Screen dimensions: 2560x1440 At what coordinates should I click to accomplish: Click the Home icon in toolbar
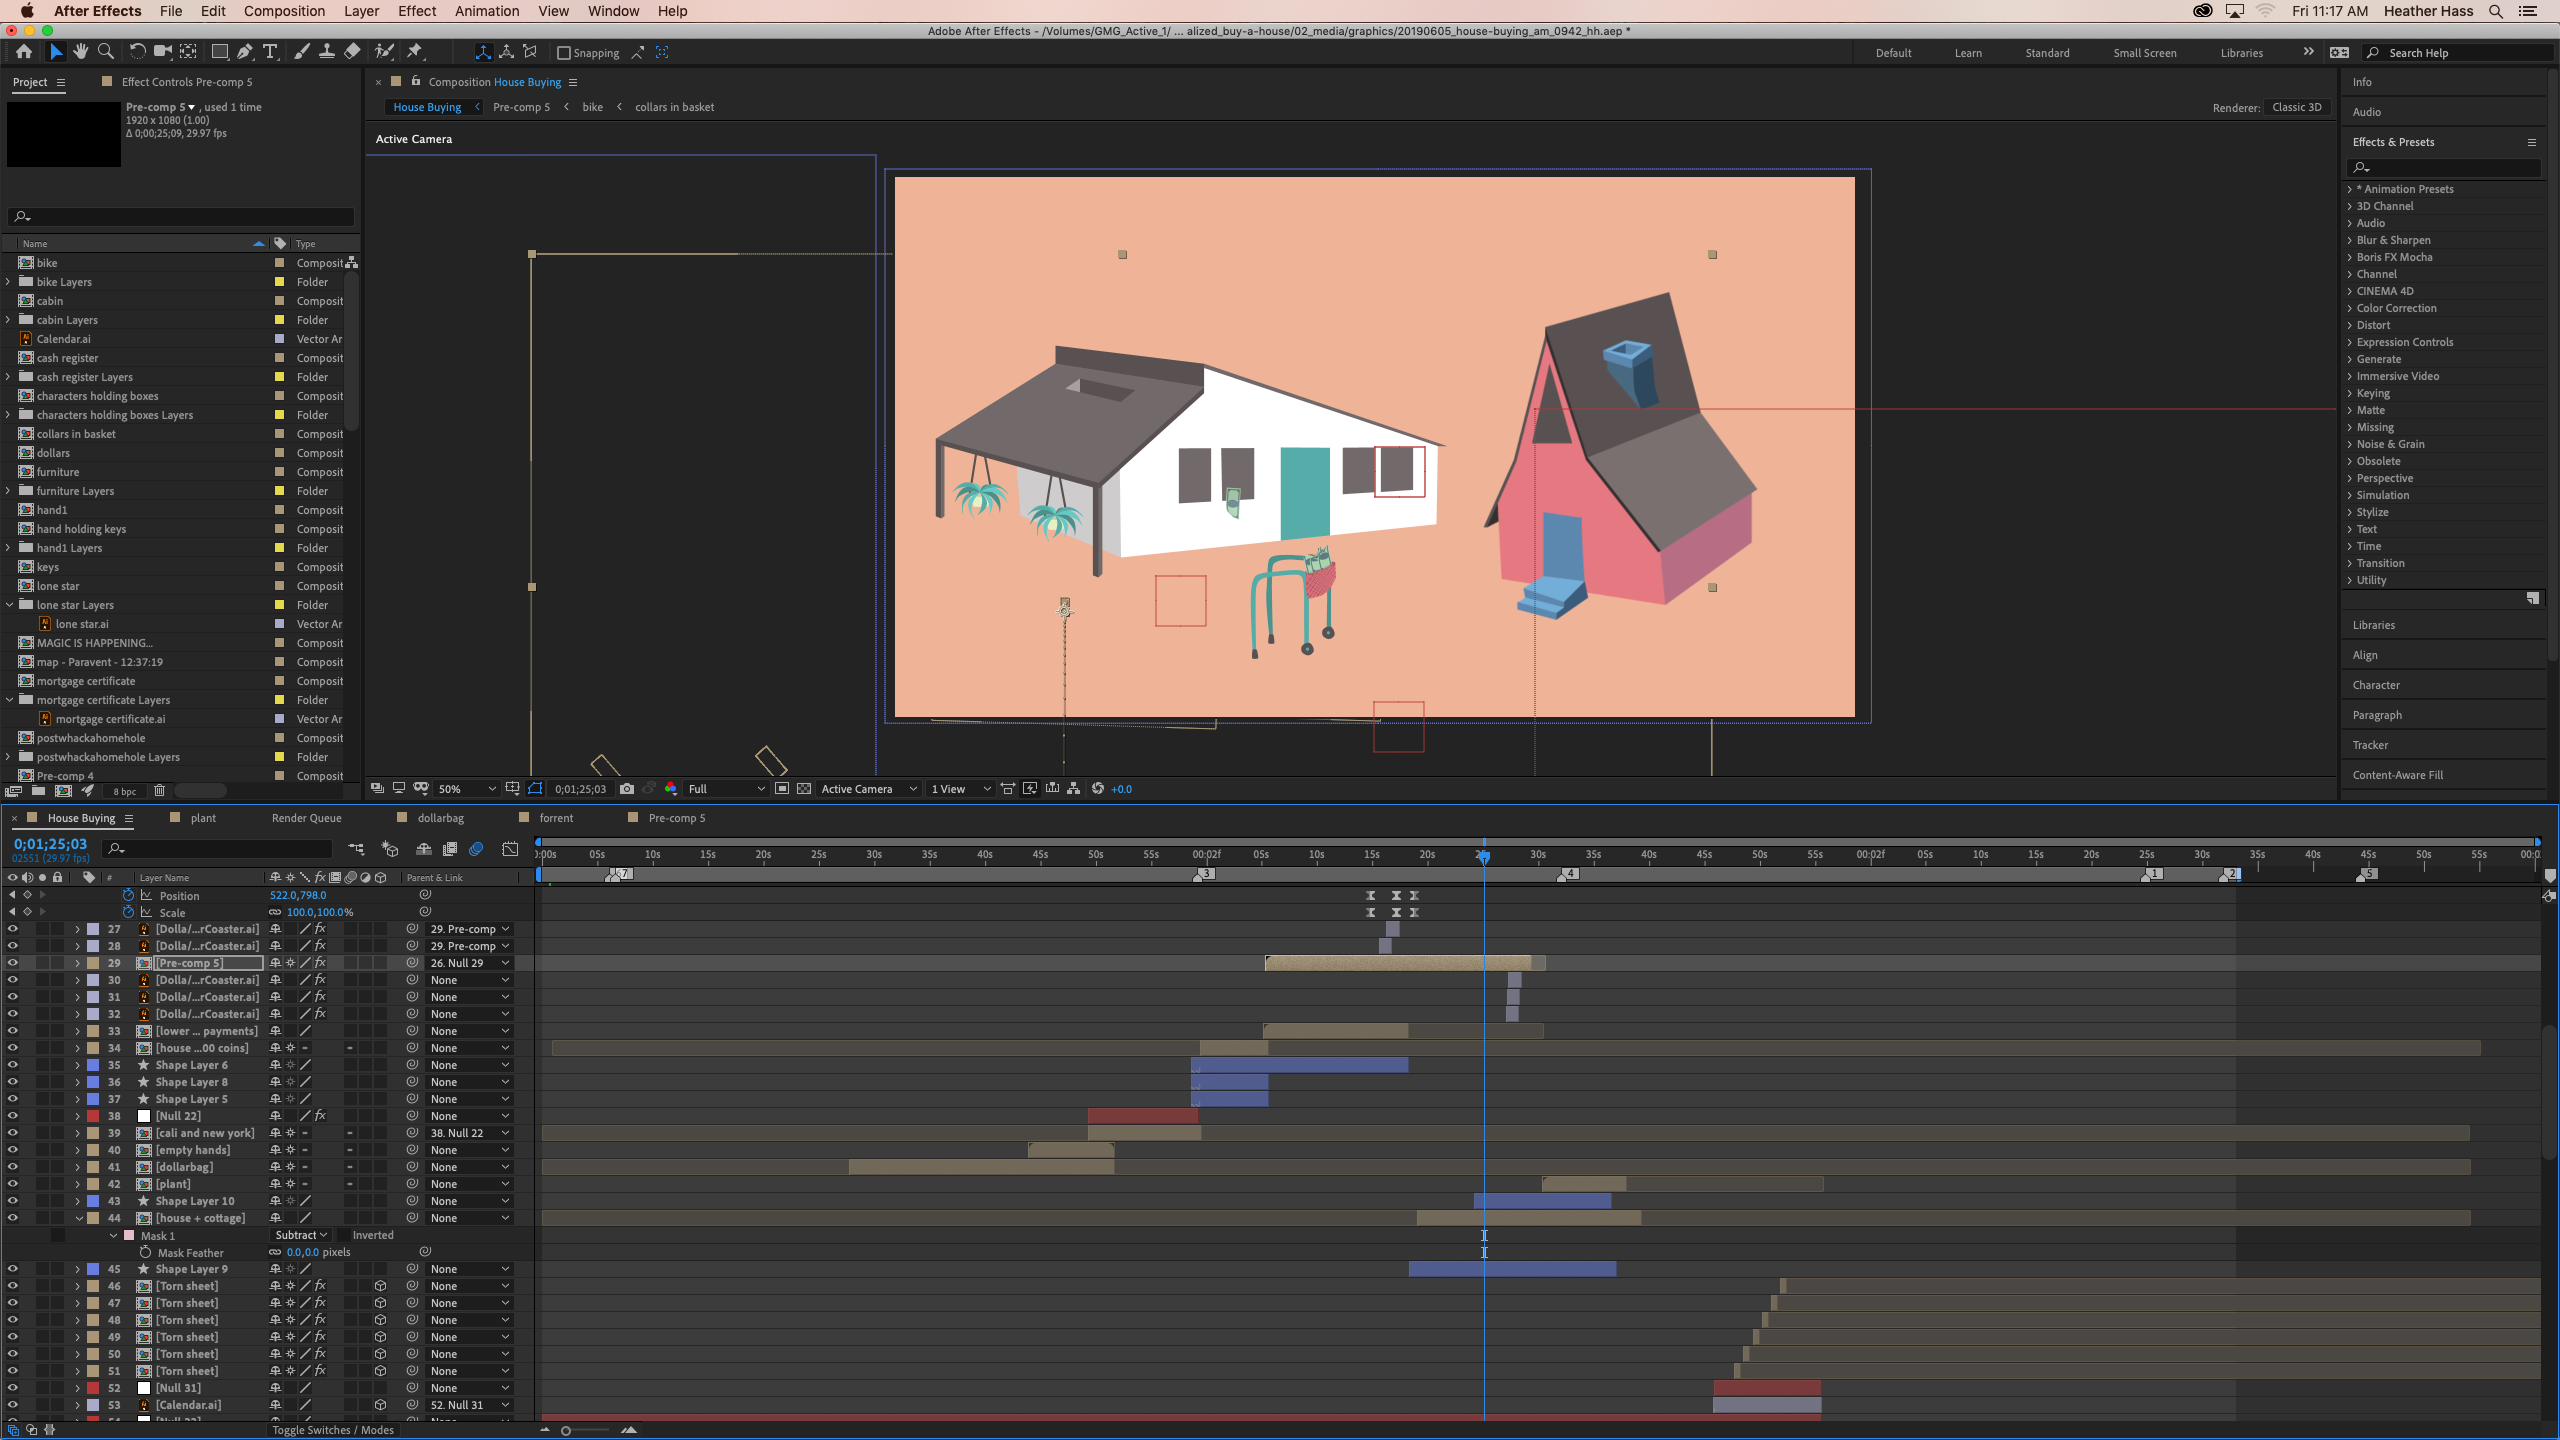(24, 52)
